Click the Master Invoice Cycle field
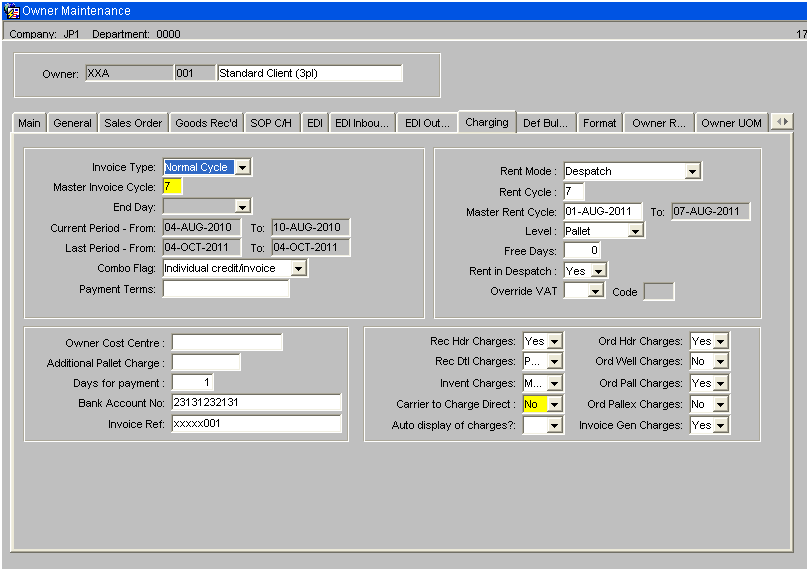This screenshot has width=807, height=569. (172, 186)
